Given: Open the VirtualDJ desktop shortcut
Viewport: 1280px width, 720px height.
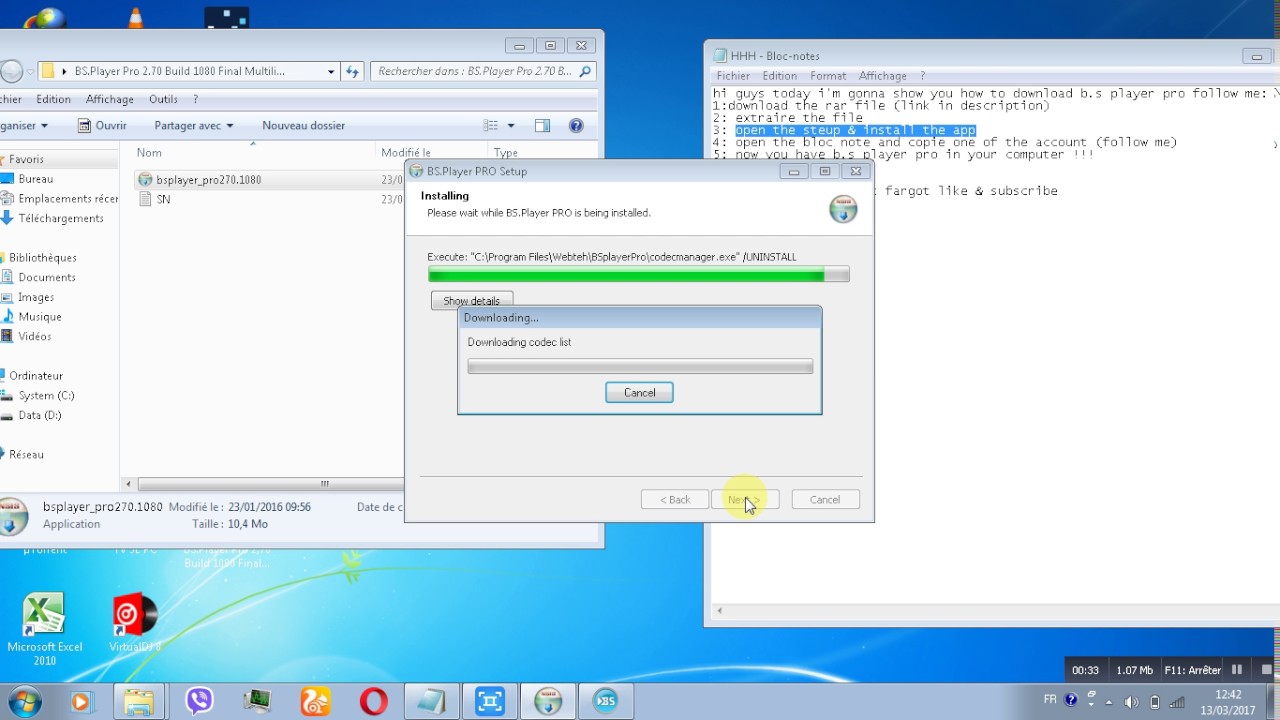Looking at the screenshot, I should click(134, 623).
